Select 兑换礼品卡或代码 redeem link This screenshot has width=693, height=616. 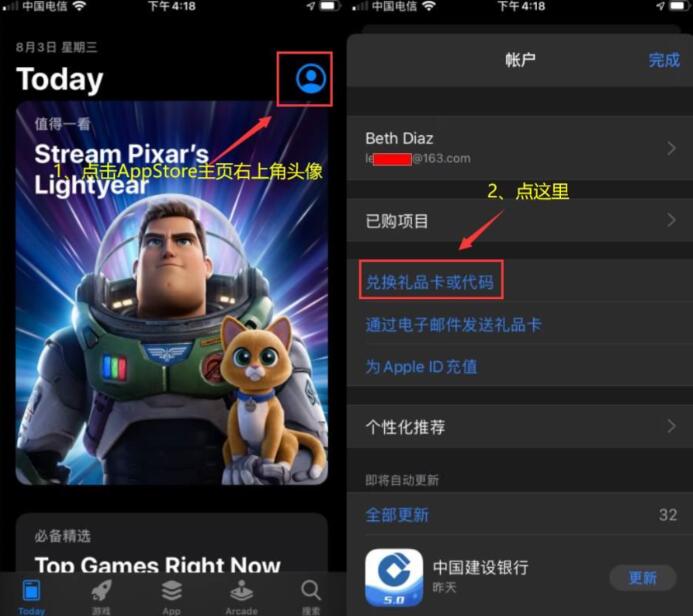[x=430, y=281]
